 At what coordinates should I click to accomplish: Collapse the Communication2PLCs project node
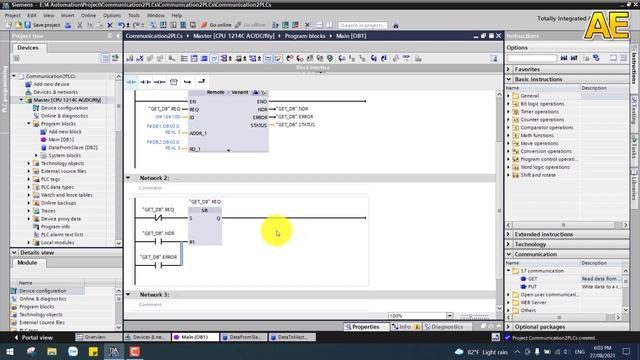coord(14,76)
